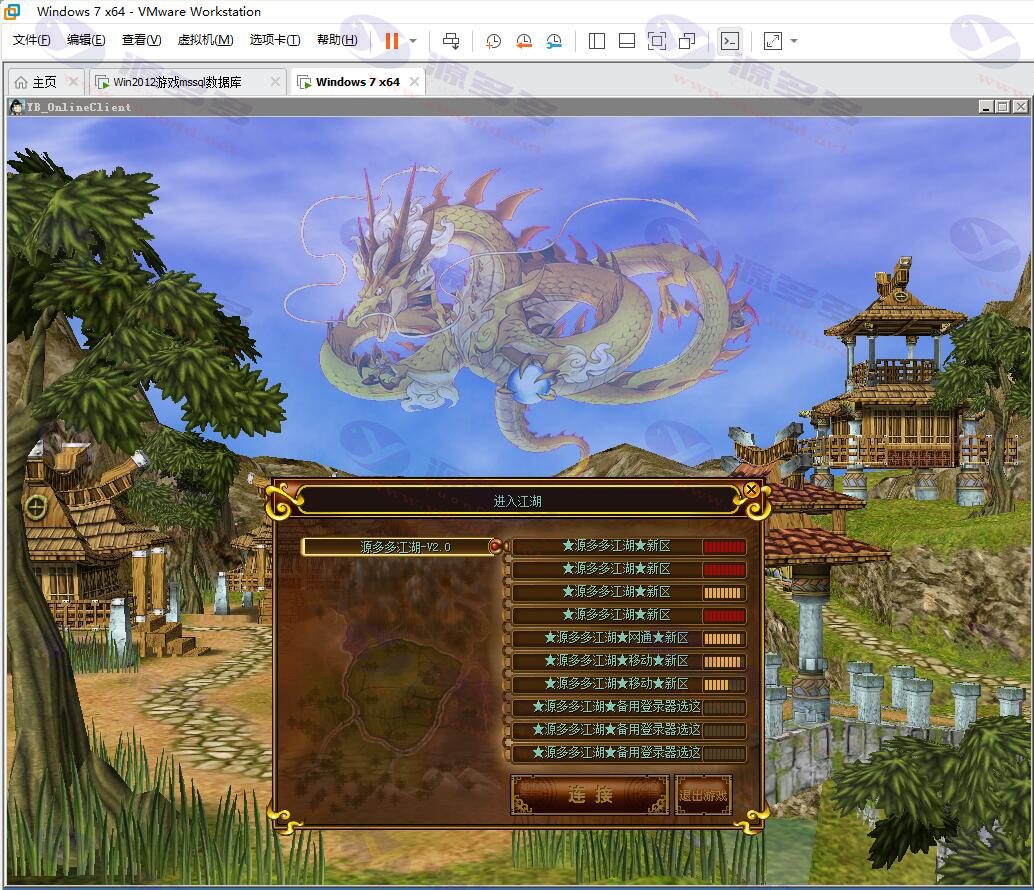The height and width of the screenshot is (890, 1034).
Task: Click the VM icon on Windows 7 tab
Action: (304, 82)
